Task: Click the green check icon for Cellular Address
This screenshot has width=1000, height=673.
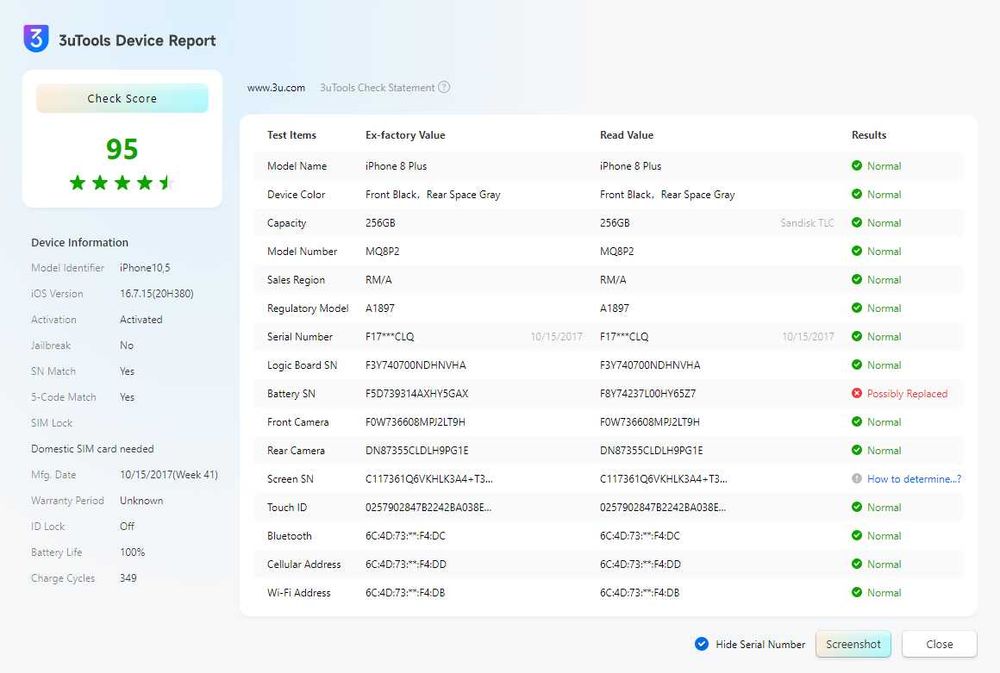Action: (x=857, y=564)
